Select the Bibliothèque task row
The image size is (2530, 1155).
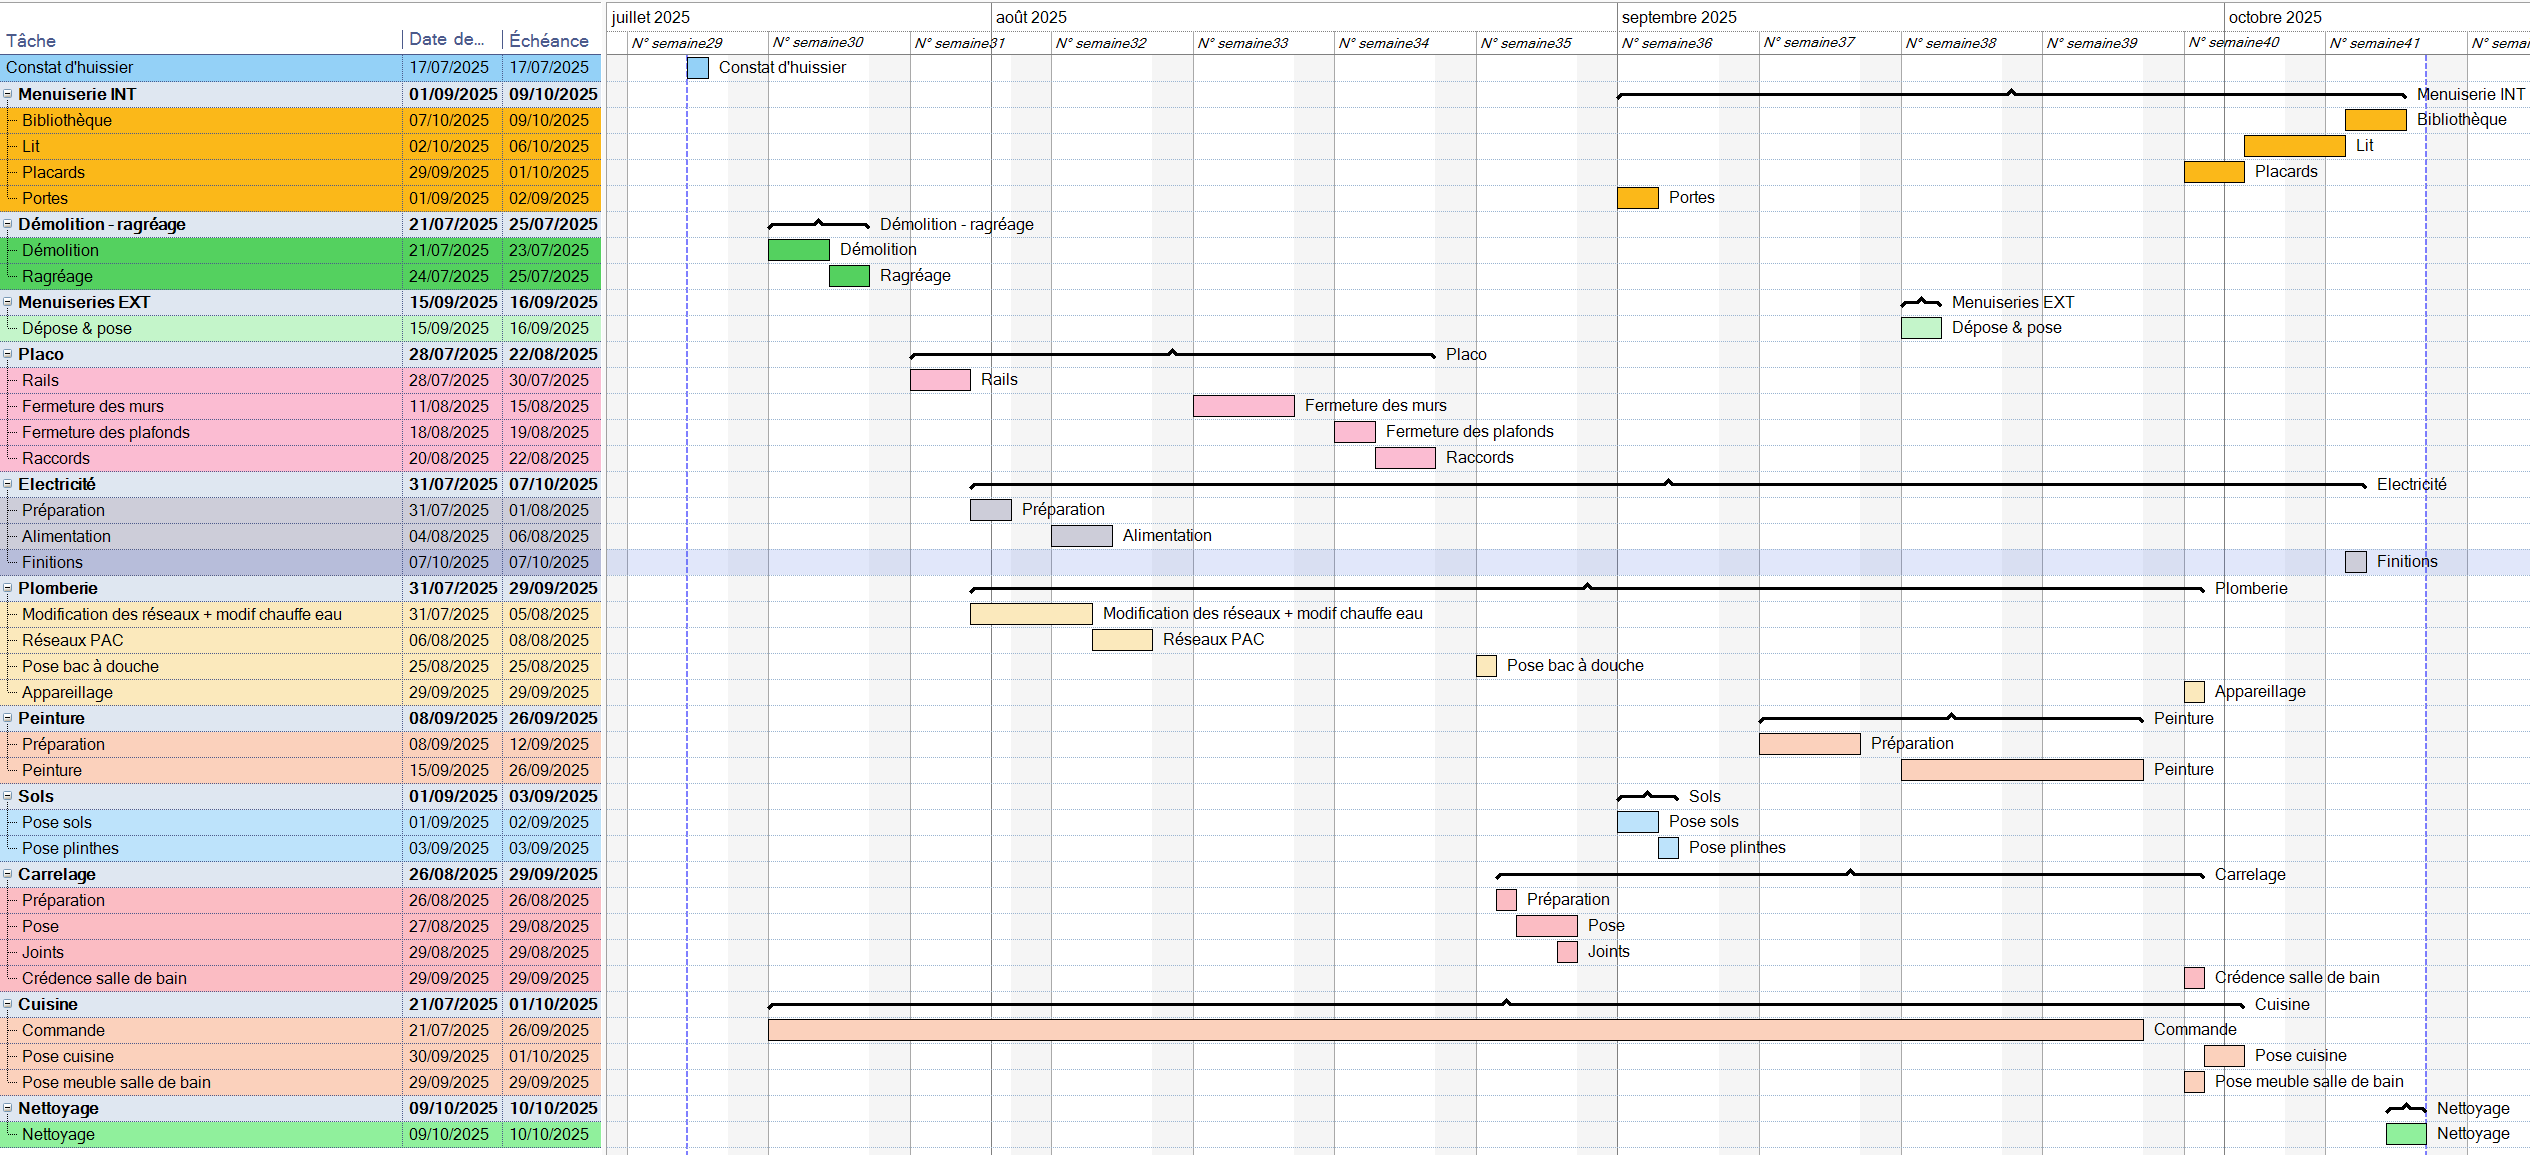200,120
